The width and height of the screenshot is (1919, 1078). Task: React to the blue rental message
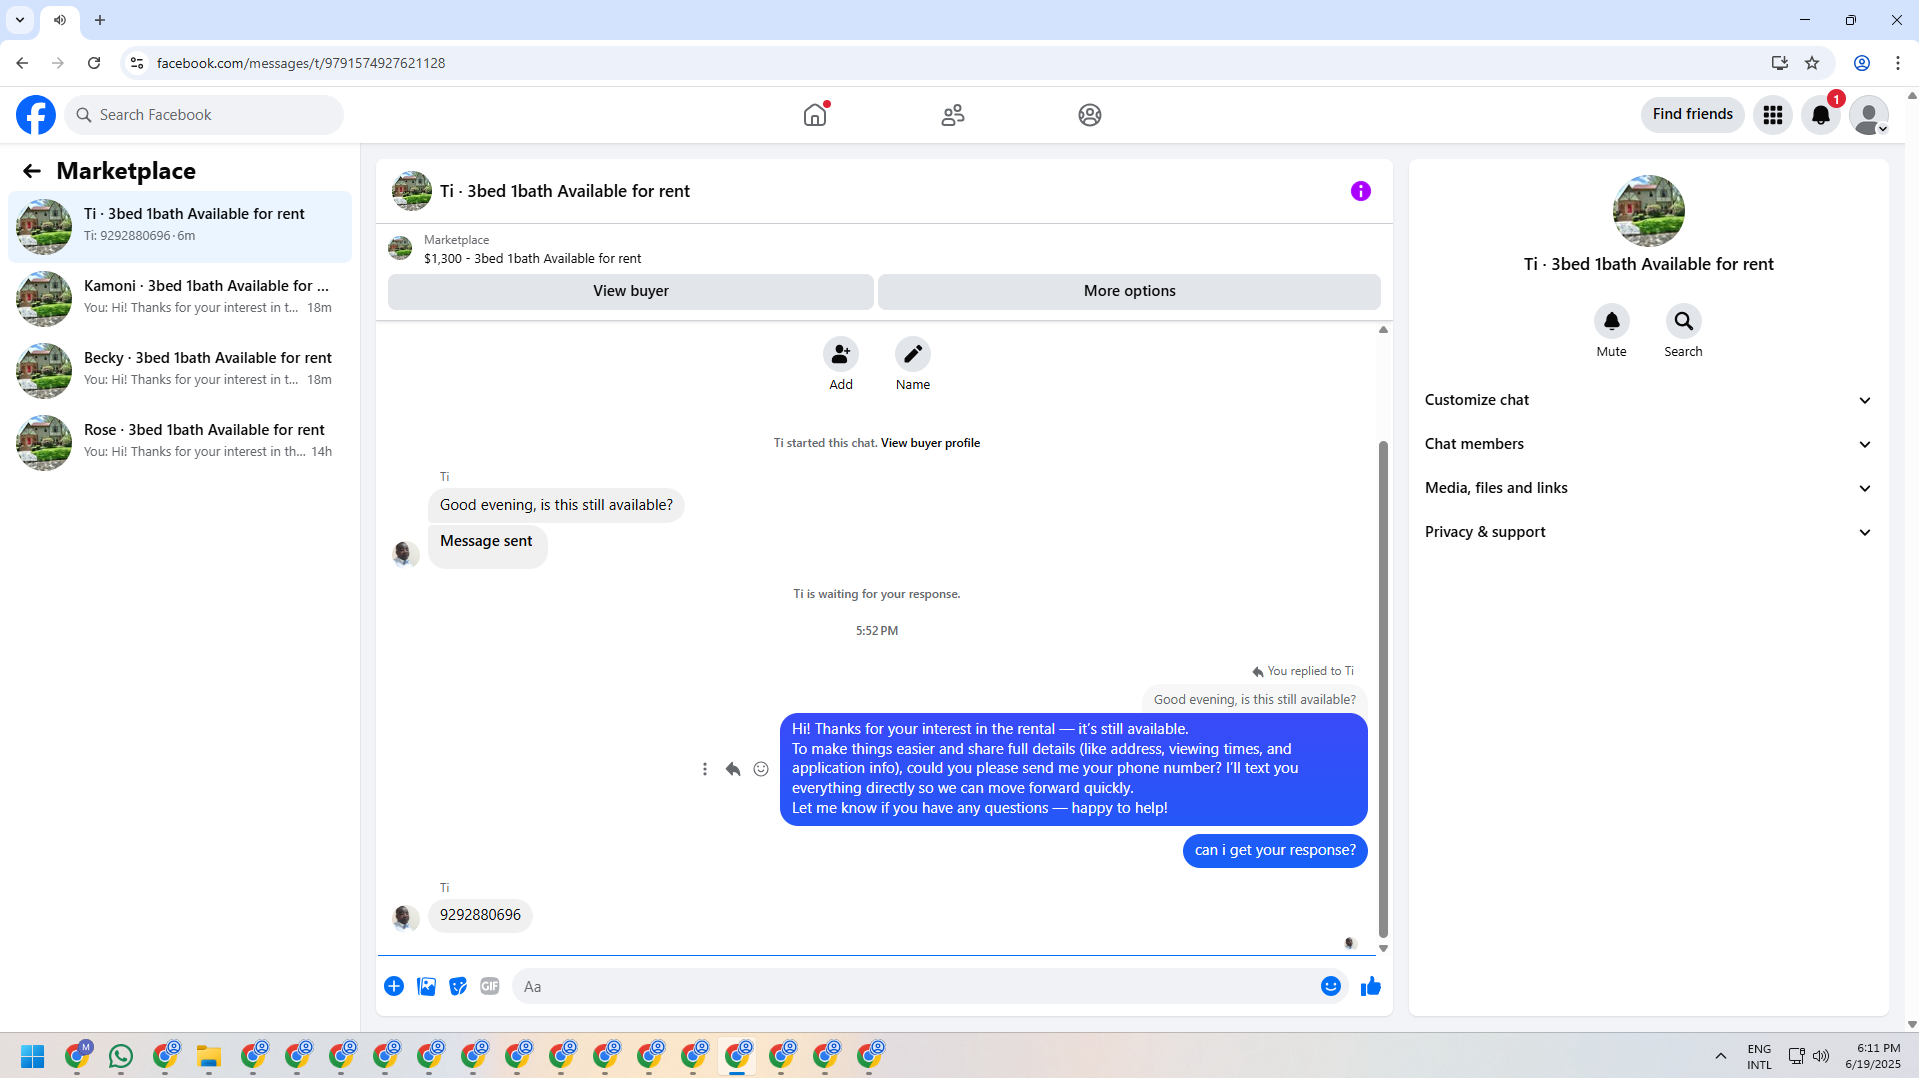[x=761, y=769]
